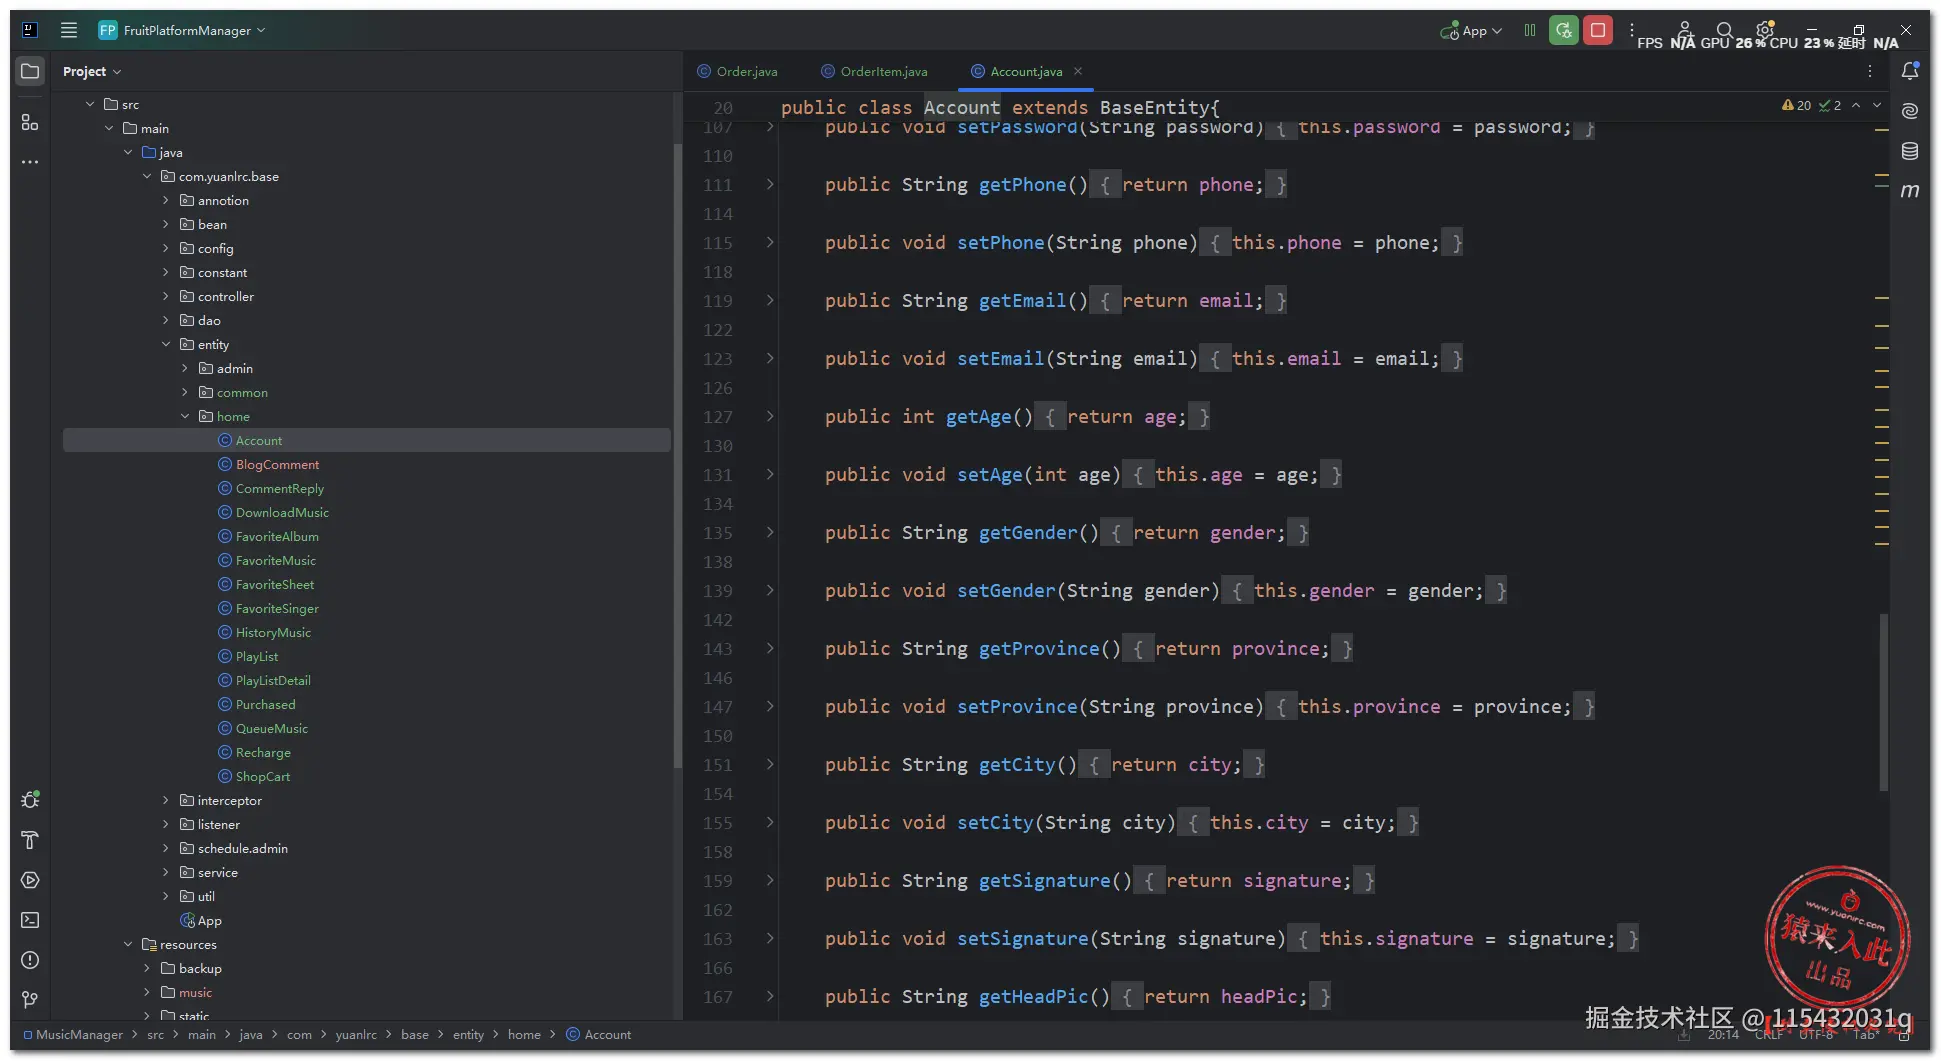Viewport: 1941px width, 1061px height.
Task: Expand the controller package
Action: tap(166, 296)
